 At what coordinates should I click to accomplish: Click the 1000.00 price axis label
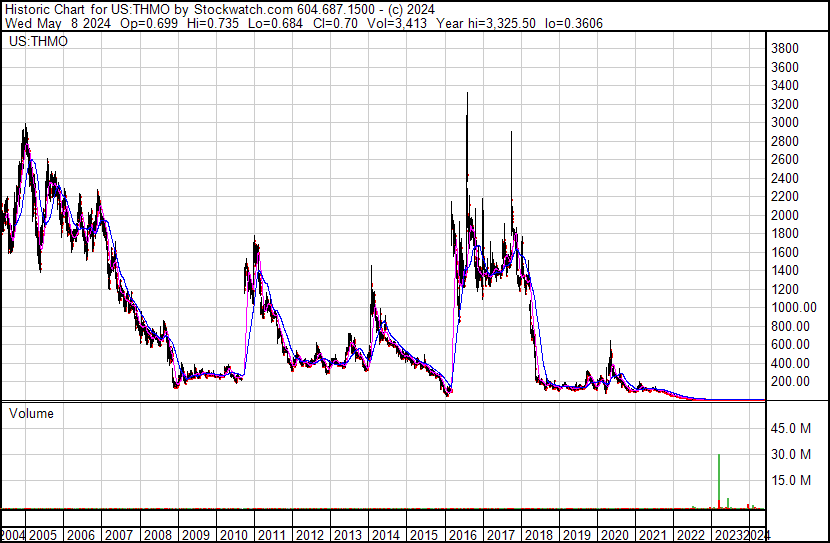[792, 308]
